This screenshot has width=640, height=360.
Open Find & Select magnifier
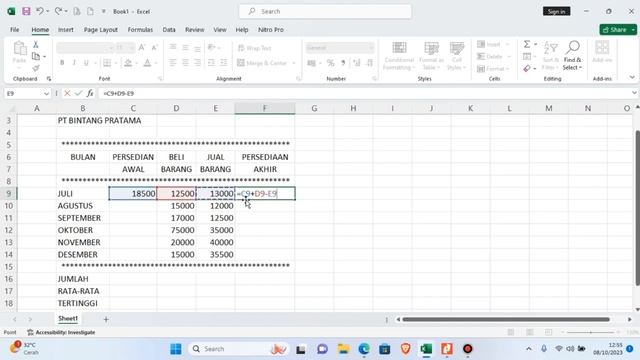pos(573,47)
